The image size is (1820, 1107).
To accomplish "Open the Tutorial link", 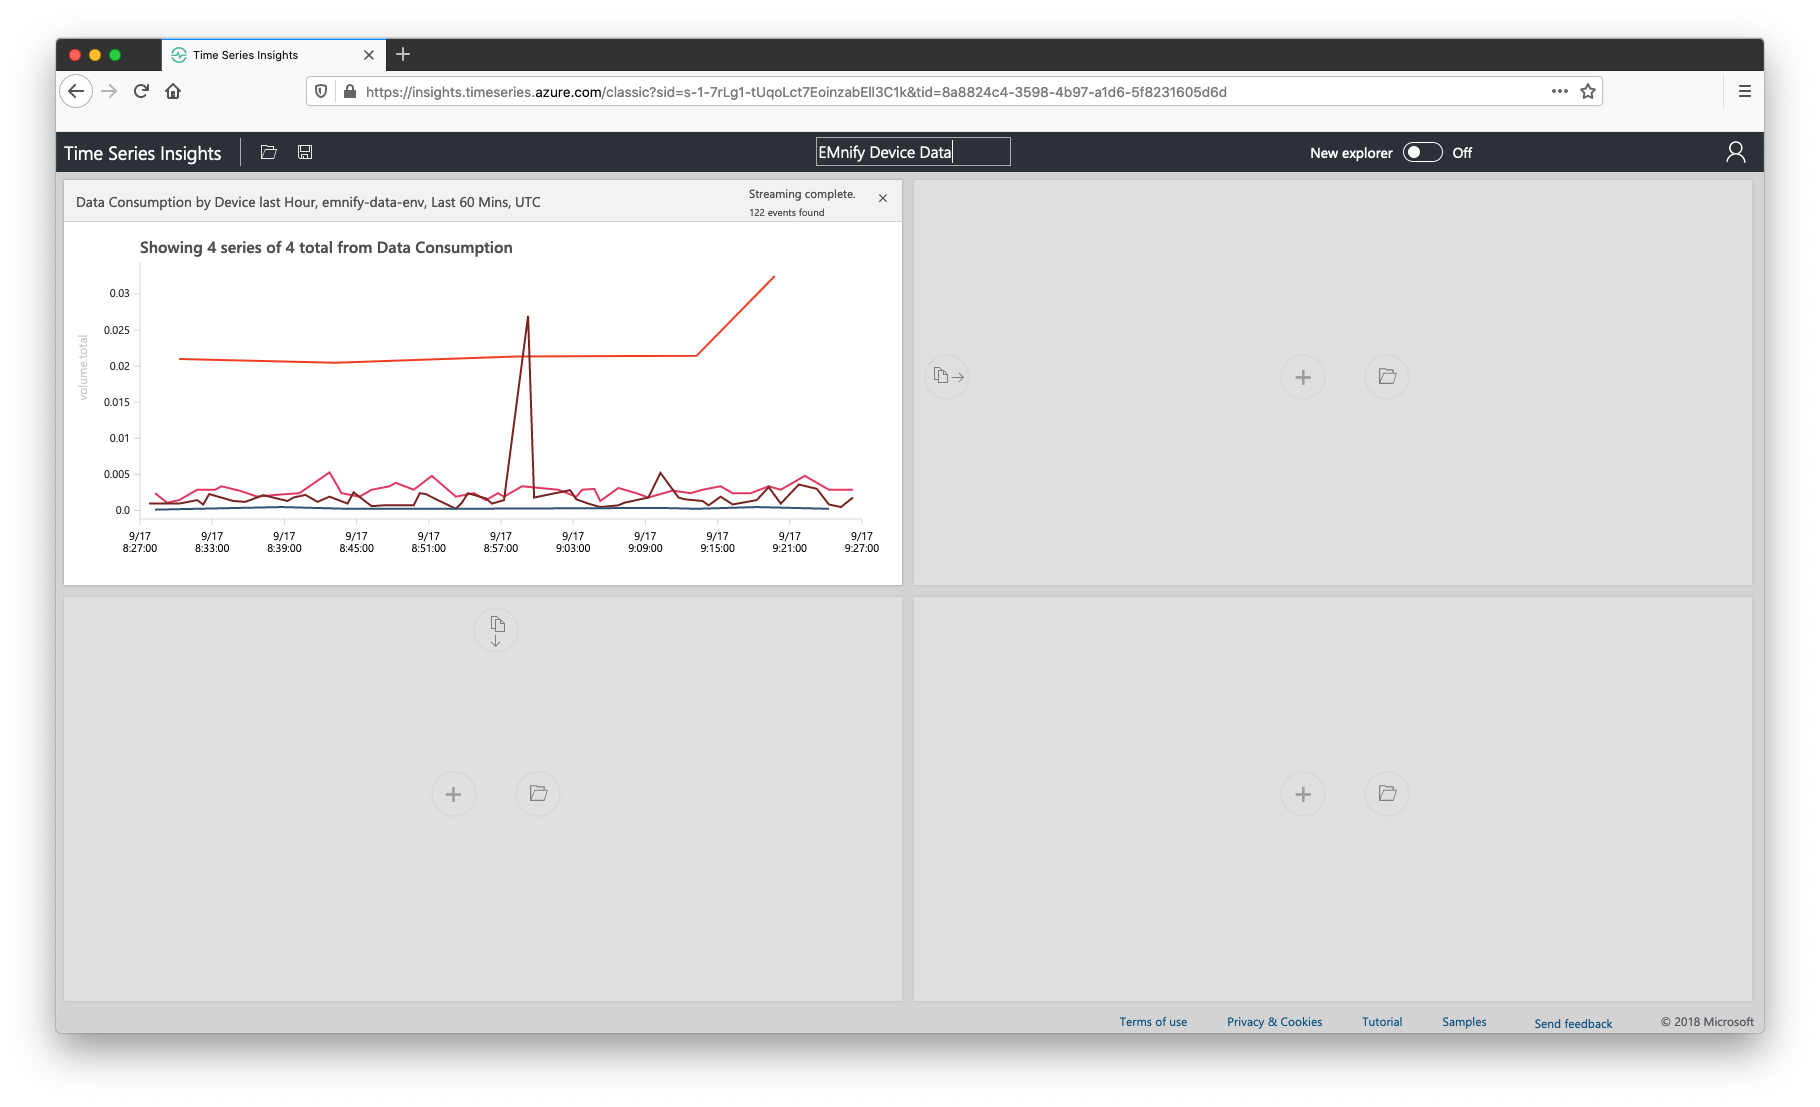I will coord(1382,1022).
